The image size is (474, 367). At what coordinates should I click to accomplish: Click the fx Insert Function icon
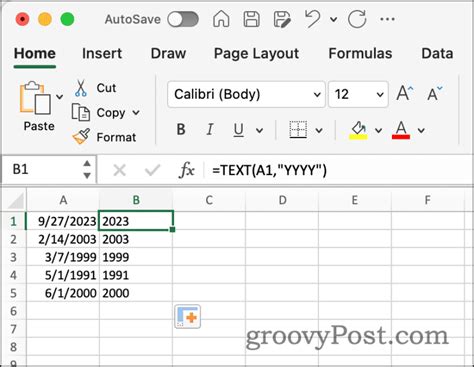pos(187,170)
